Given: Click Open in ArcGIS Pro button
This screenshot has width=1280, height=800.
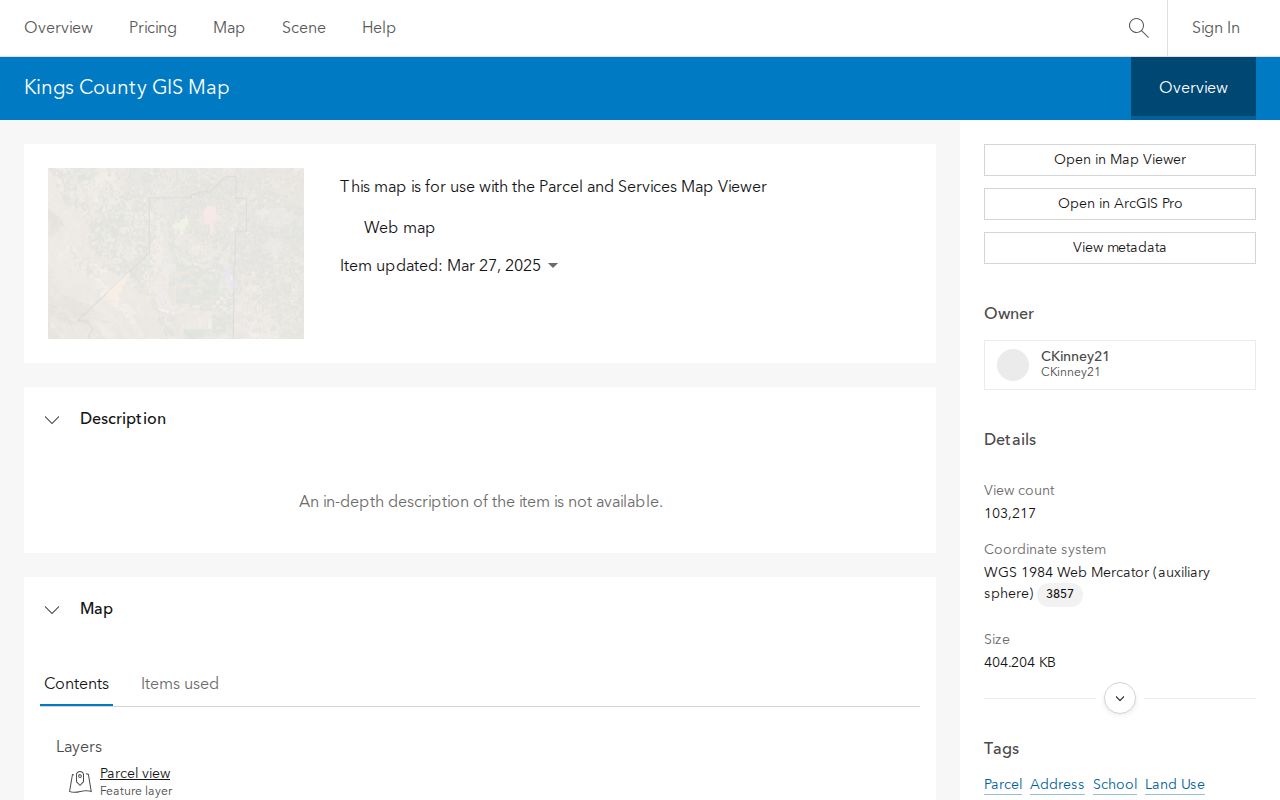Looking at the screenshot, I should (x=1119, y=204).
